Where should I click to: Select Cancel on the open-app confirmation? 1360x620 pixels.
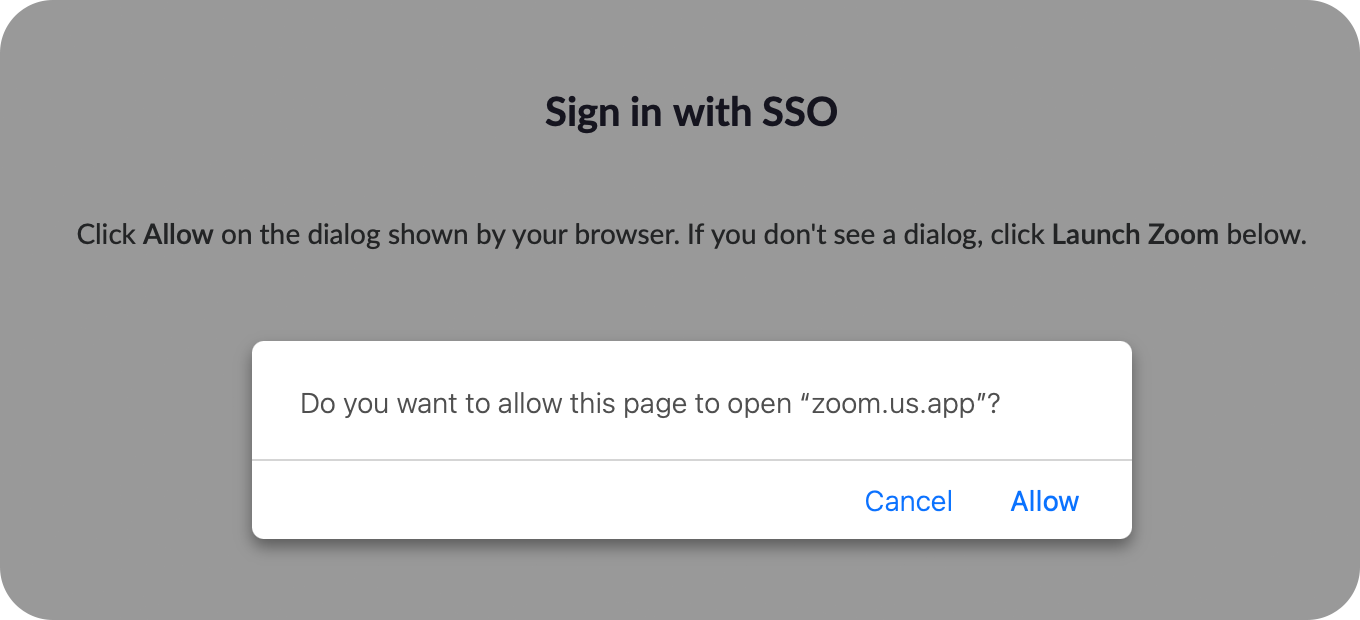(908, 501)
